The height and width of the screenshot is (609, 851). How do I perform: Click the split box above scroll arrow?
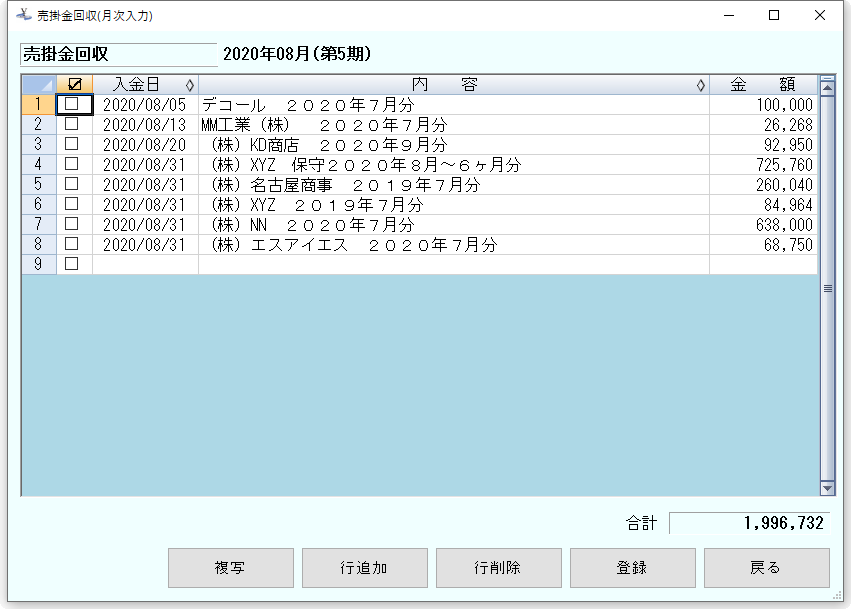click(827, 78)
